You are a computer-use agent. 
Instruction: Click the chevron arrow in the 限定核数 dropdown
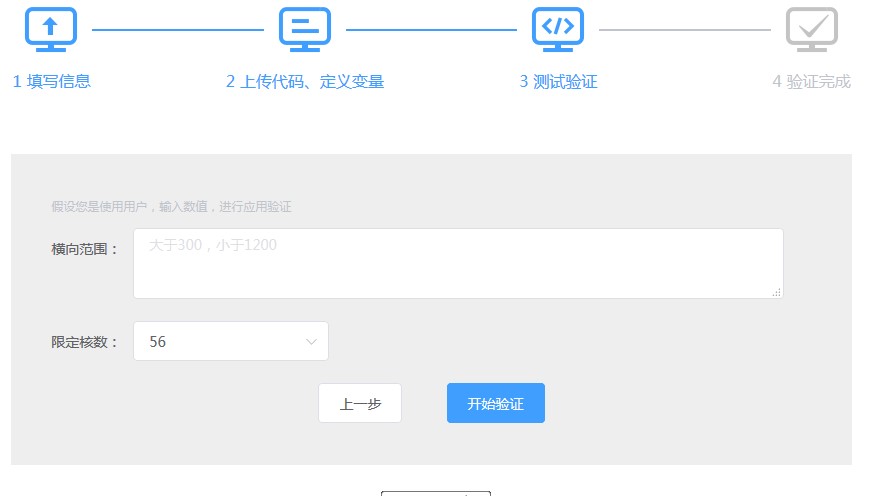pos(310,342)
